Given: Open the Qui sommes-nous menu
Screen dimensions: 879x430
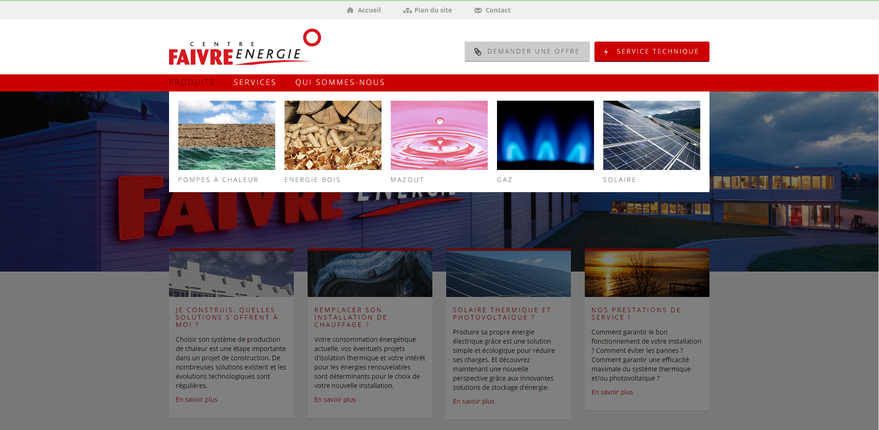Looking at the screenshot, I should 340,82.
